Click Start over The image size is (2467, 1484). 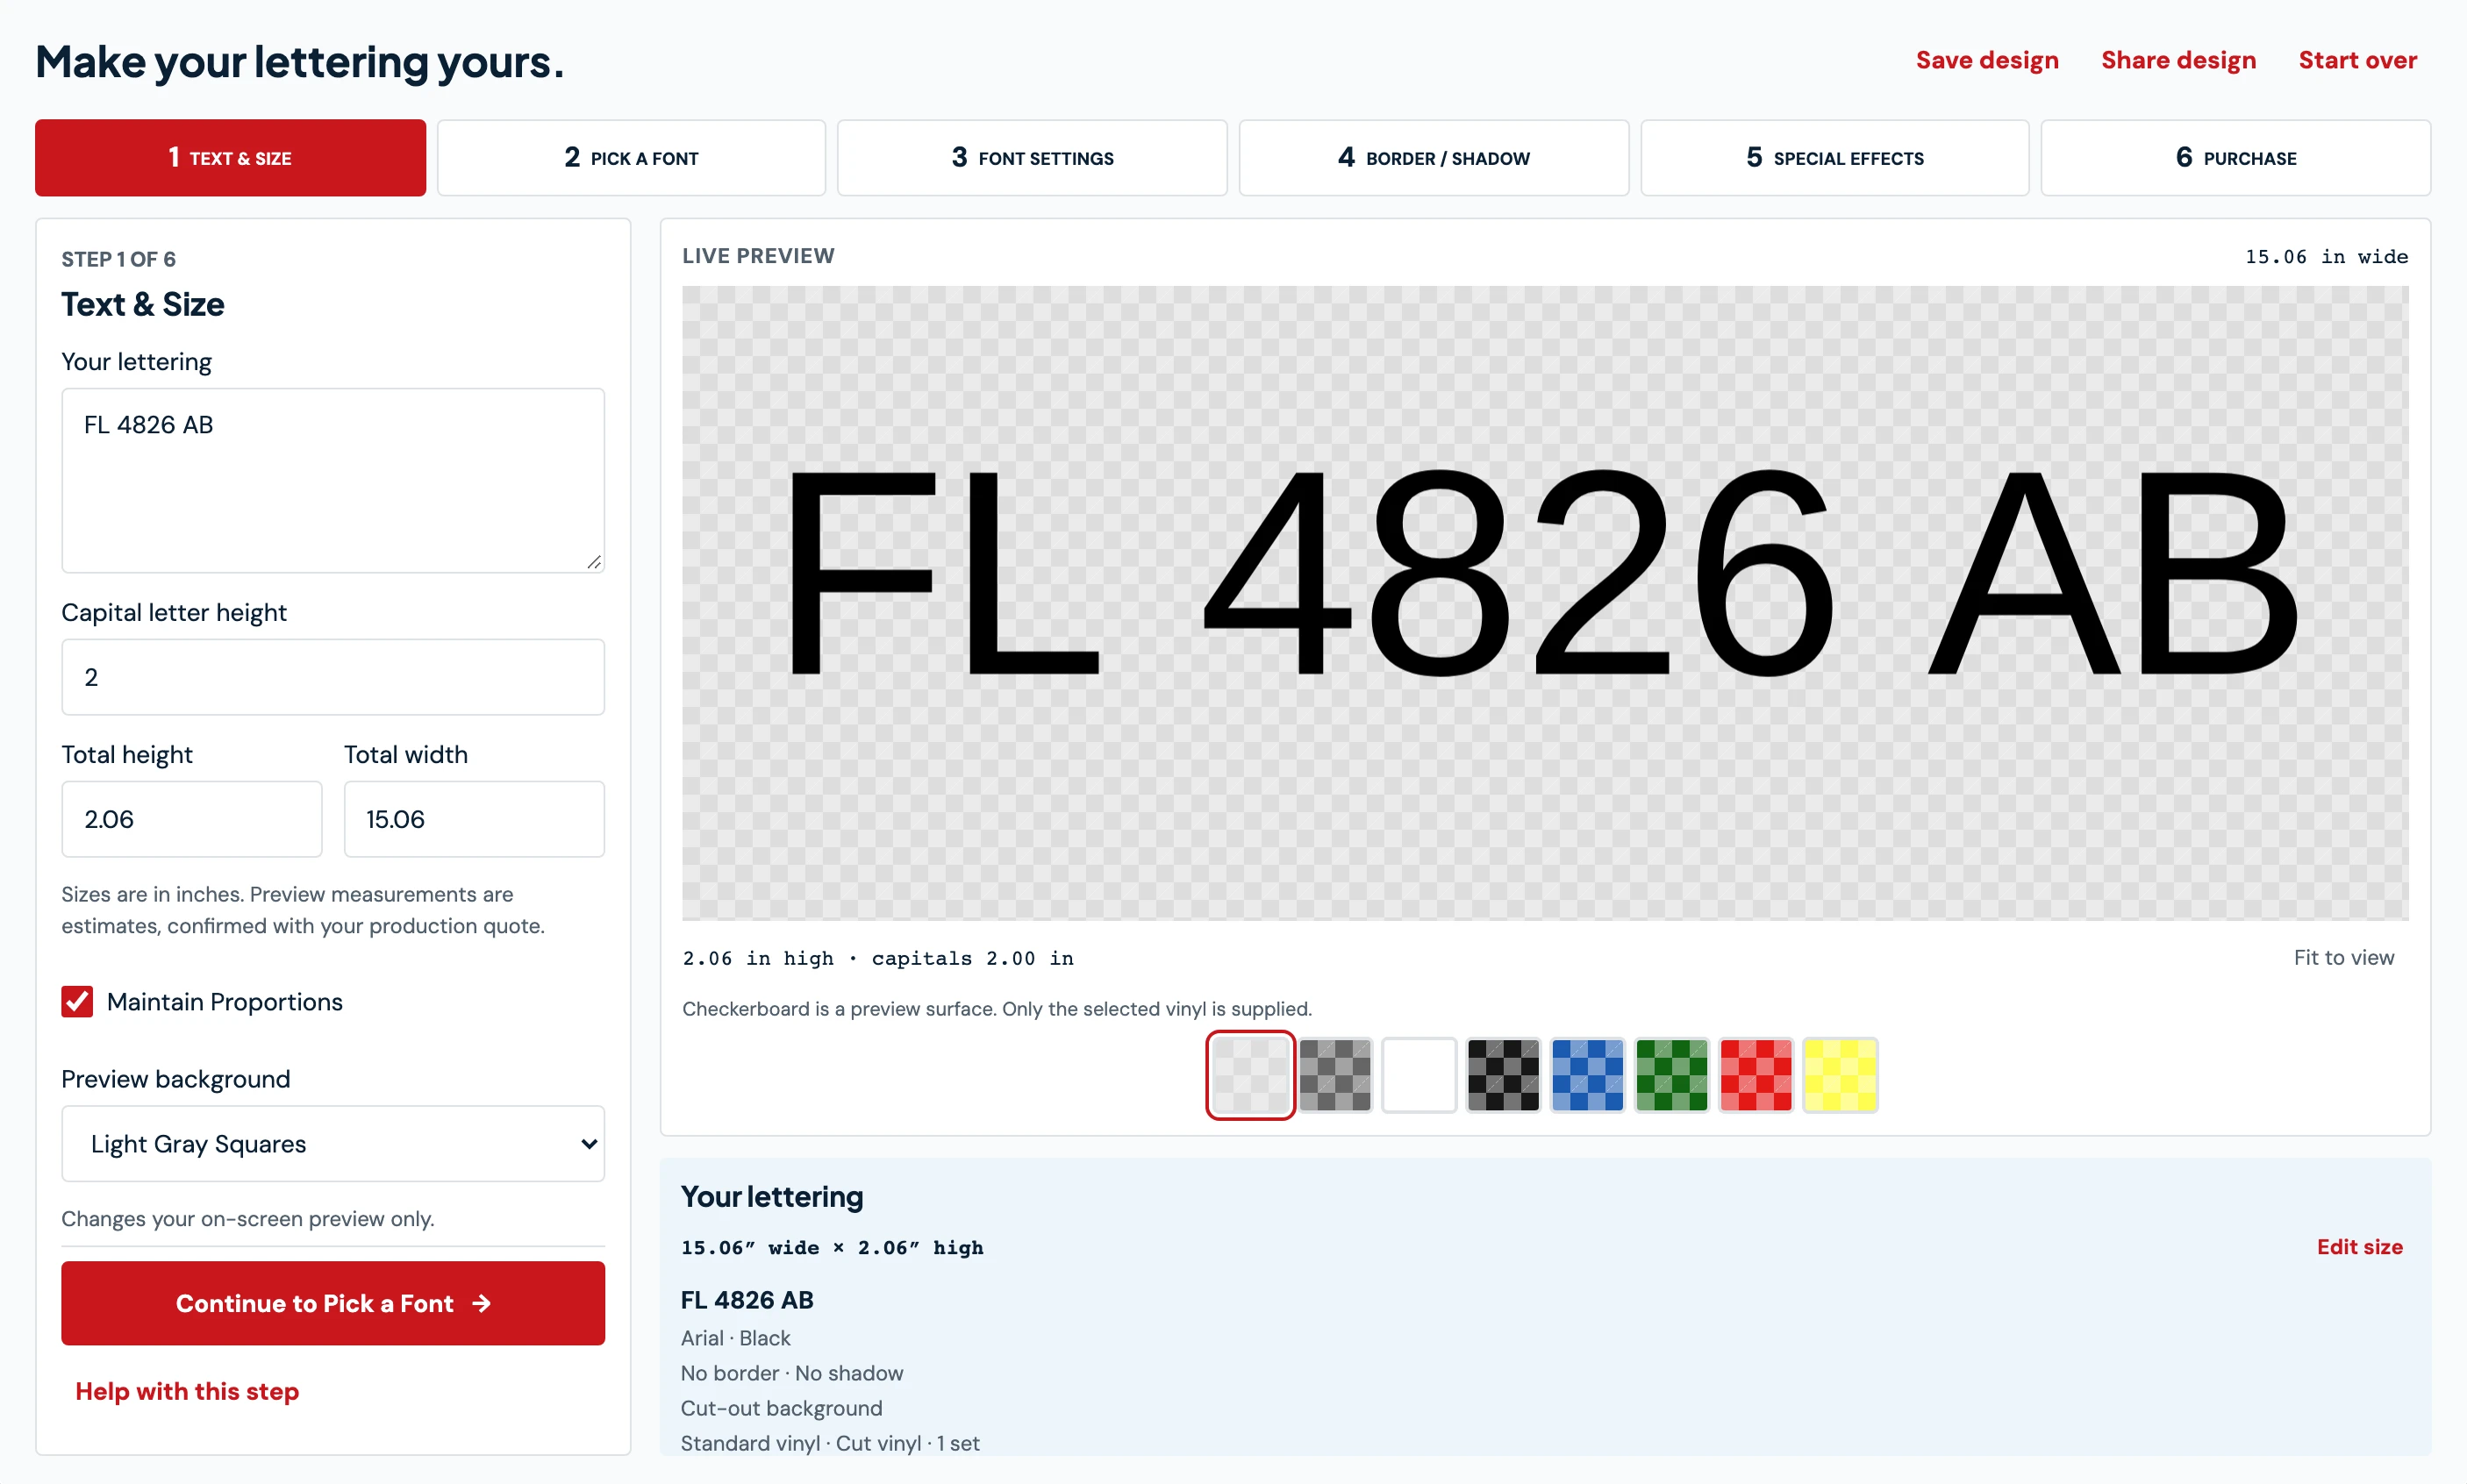tap(2358, 60)
